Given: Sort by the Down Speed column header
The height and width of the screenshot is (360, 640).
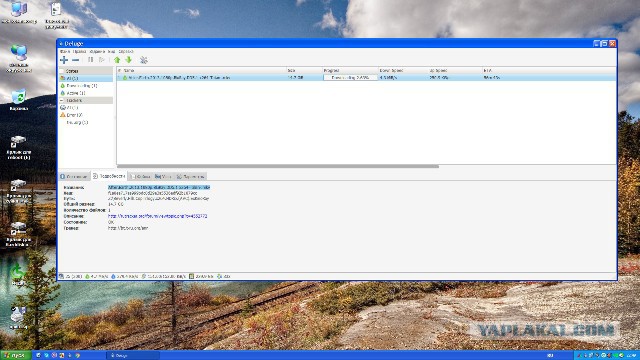Looking at the screenshot, I should 403,71.
